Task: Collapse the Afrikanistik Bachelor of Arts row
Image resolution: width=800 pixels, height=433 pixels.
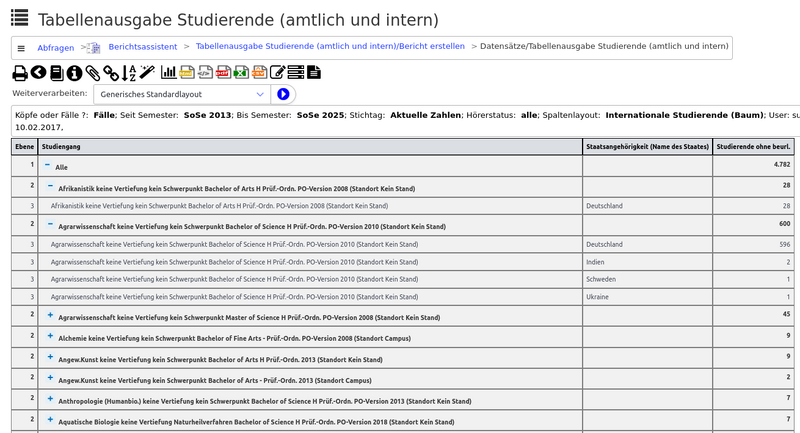Action: (x=50, y=186)
